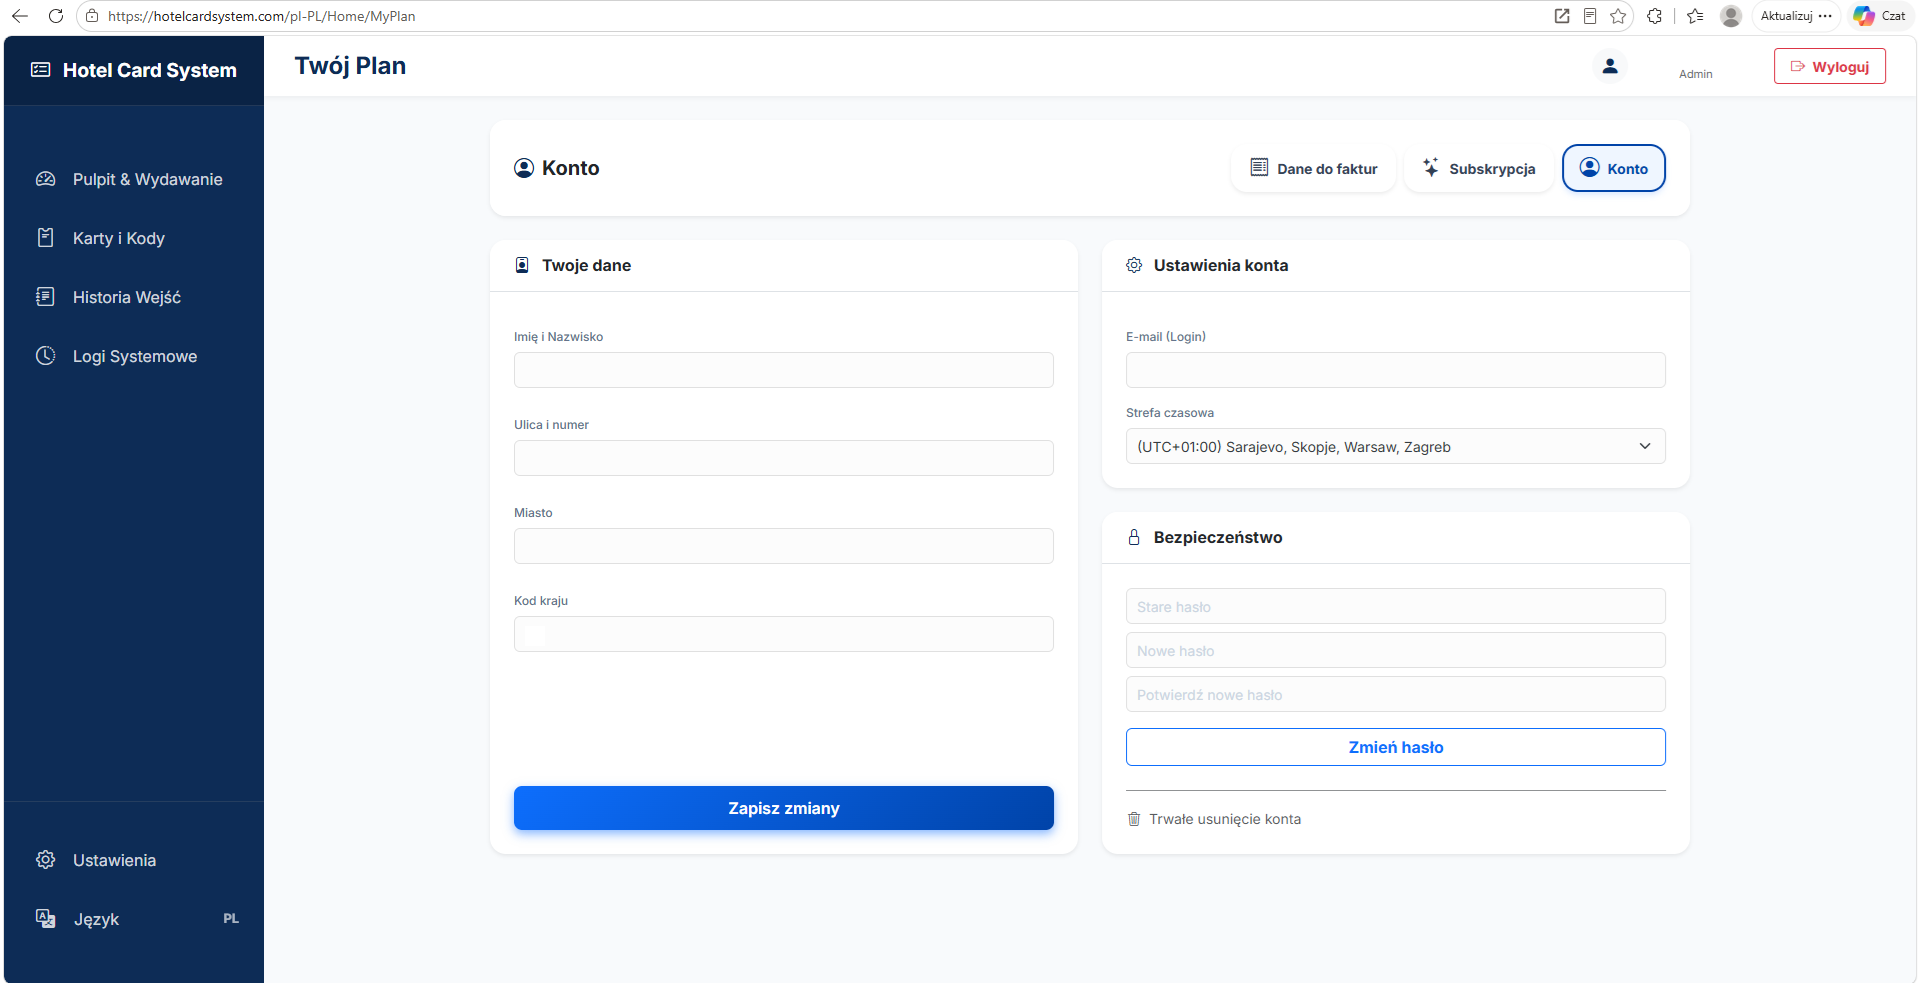Click the favorites list icon in browser toolbar

(1695, 16)
